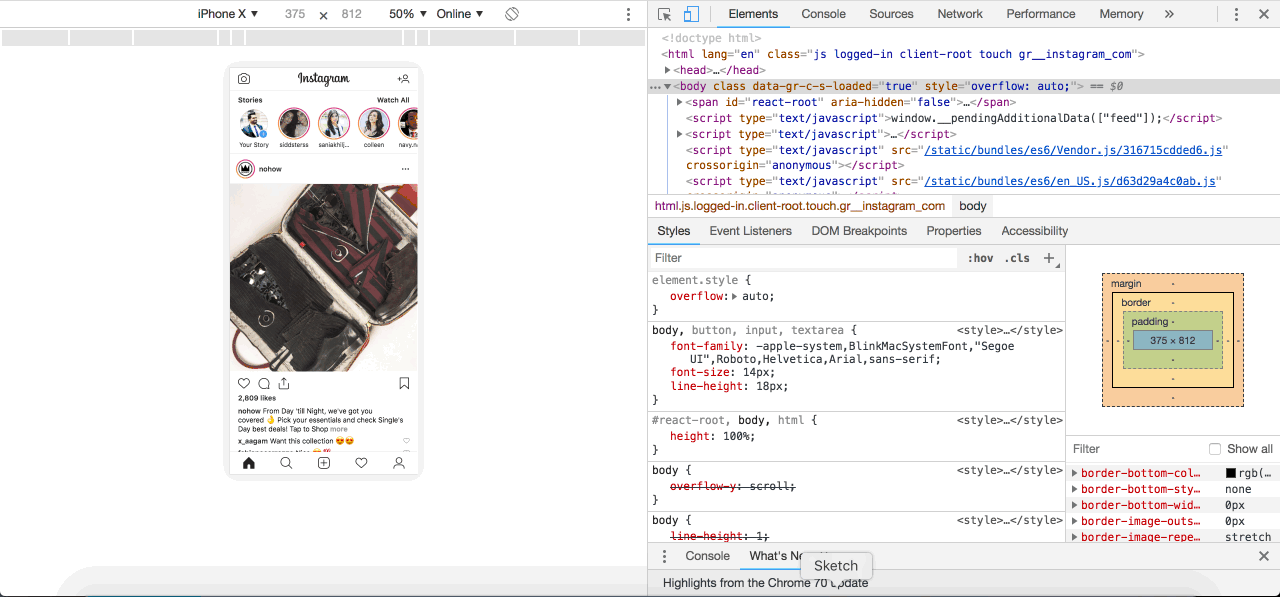Click the Instagram search icon
The image size is (1280, 597).
[x=286, y=463]
